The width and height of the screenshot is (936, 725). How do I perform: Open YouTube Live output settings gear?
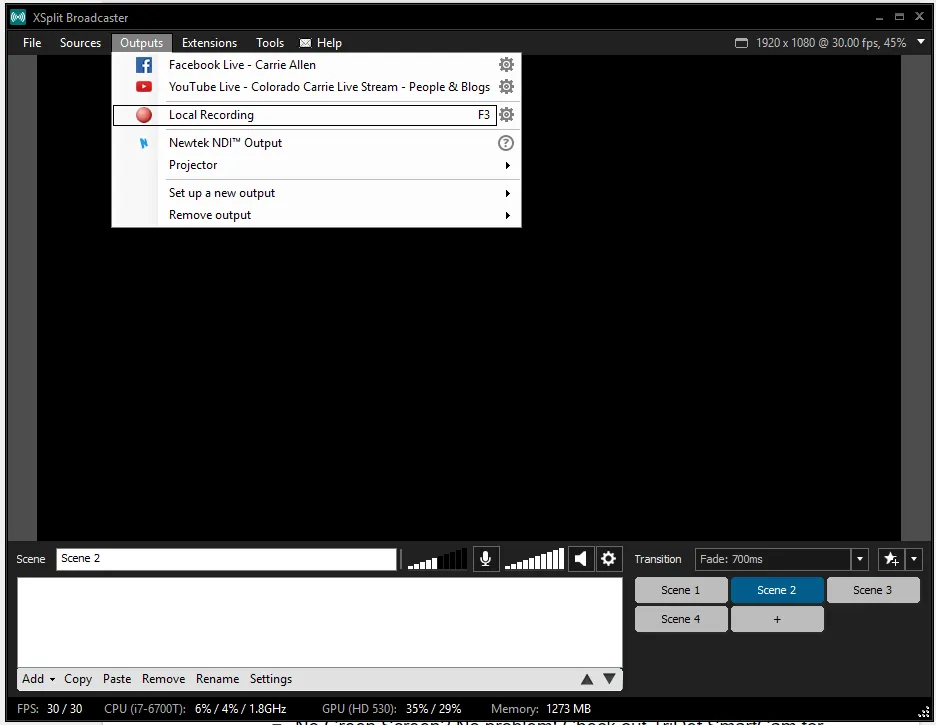tap(506, 87)
